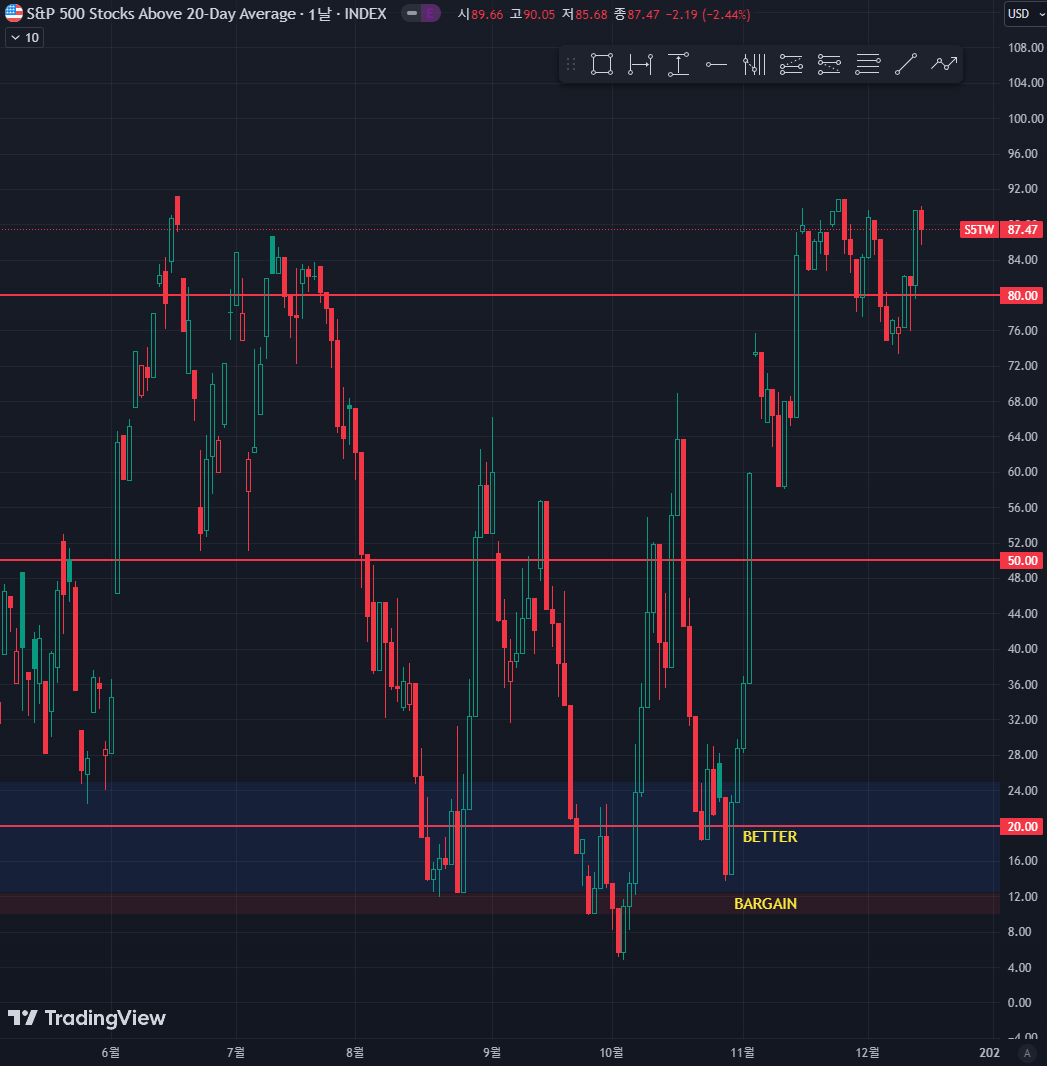Screen dimensions: 1047x1066
Task: Click the 6월 label on the time axis
Action: point(111,1052)
